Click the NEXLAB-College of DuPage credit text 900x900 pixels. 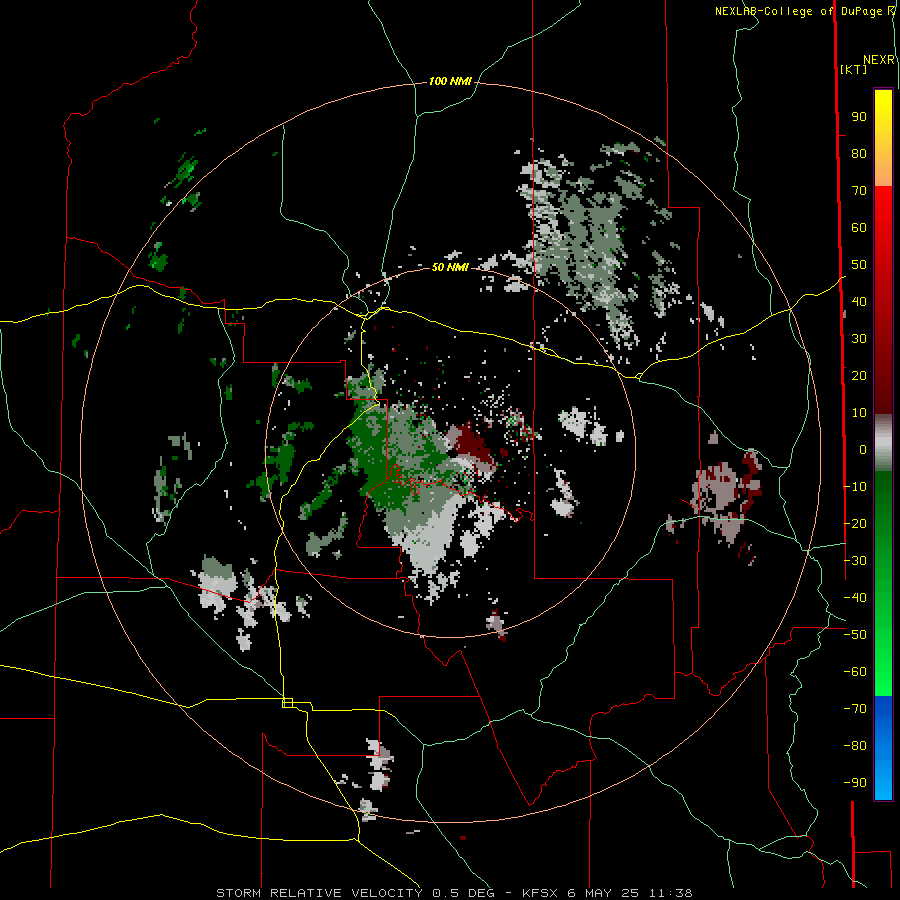pos(804,11)
